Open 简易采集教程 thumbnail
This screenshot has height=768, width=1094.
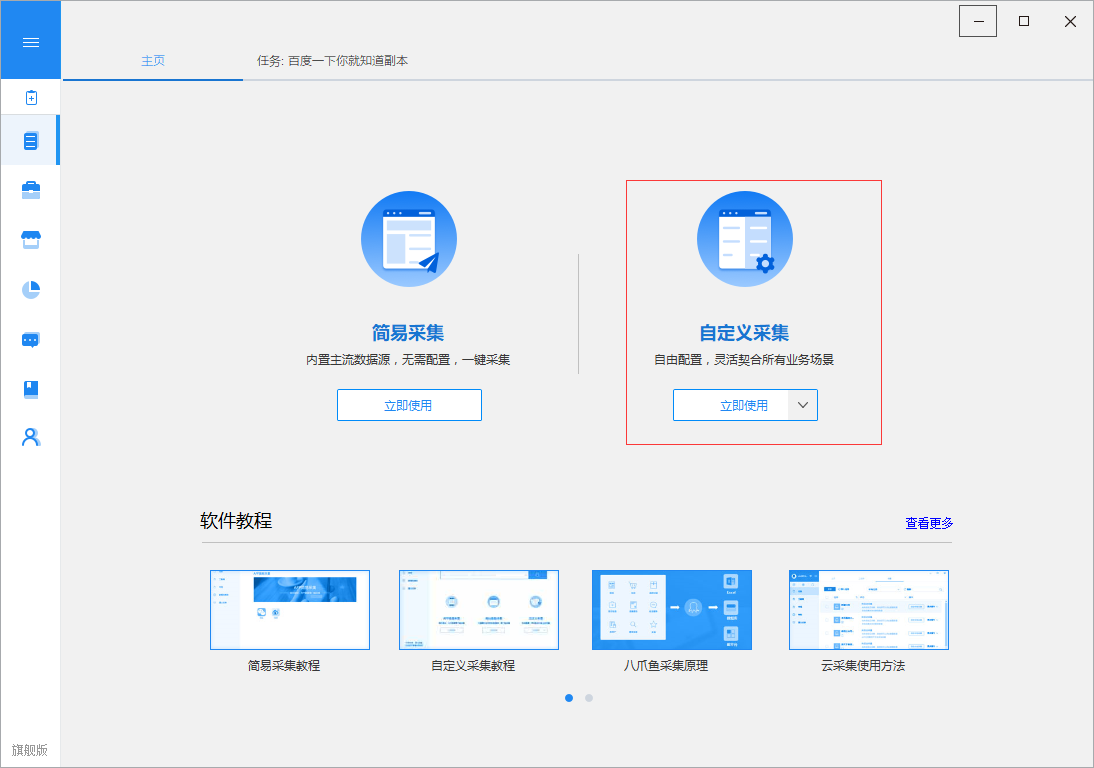(290, 610)
